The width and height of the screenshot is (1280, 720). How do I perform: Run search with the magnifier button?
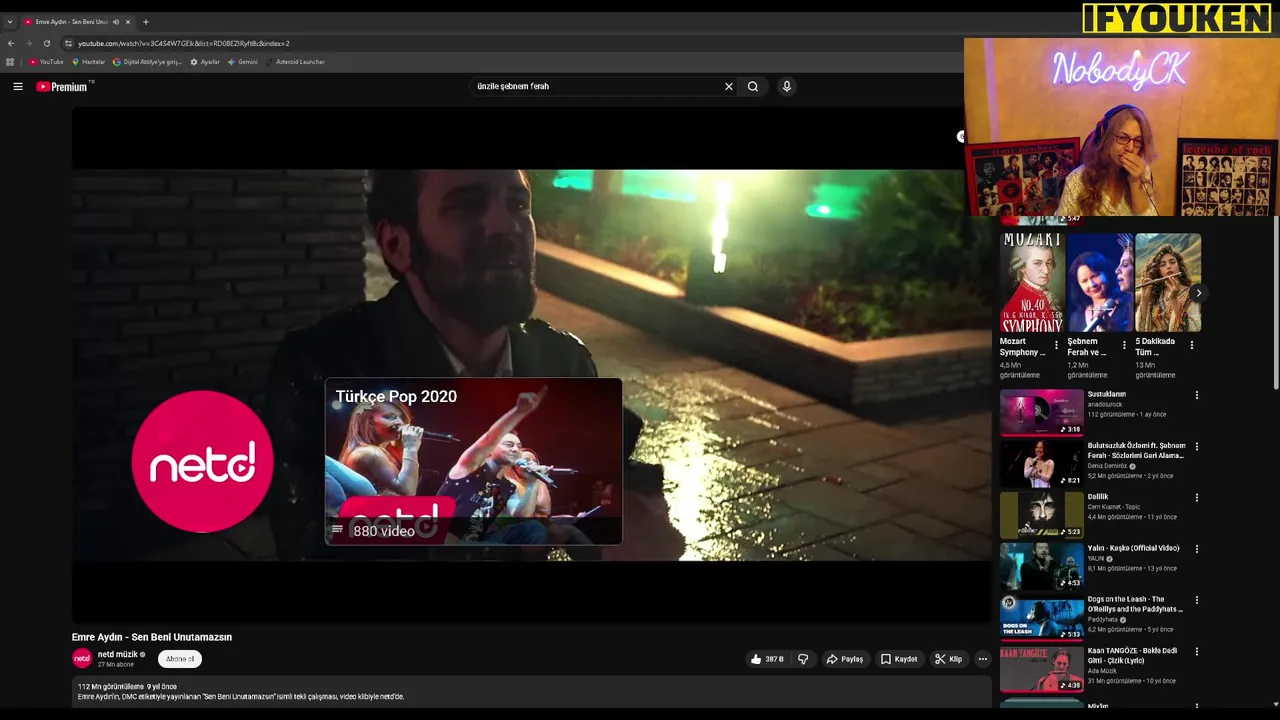click(x=753, y=86)
